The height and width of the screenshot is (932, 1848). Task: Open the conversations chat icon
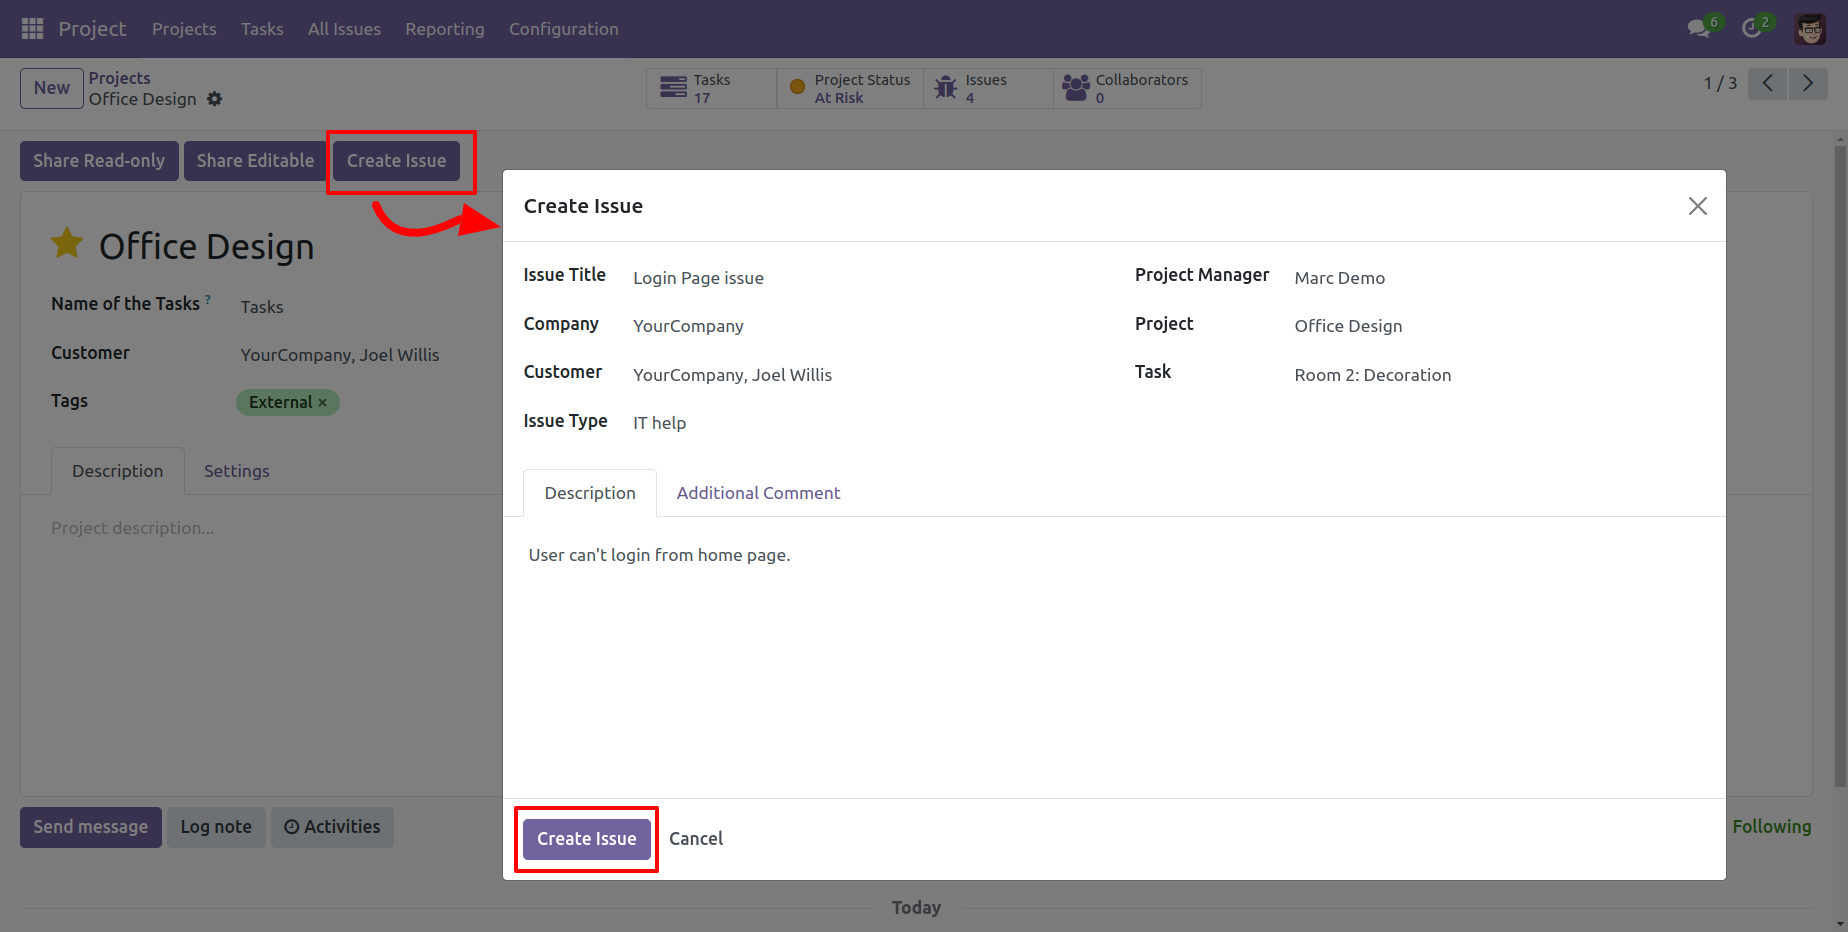(1698, 28)
